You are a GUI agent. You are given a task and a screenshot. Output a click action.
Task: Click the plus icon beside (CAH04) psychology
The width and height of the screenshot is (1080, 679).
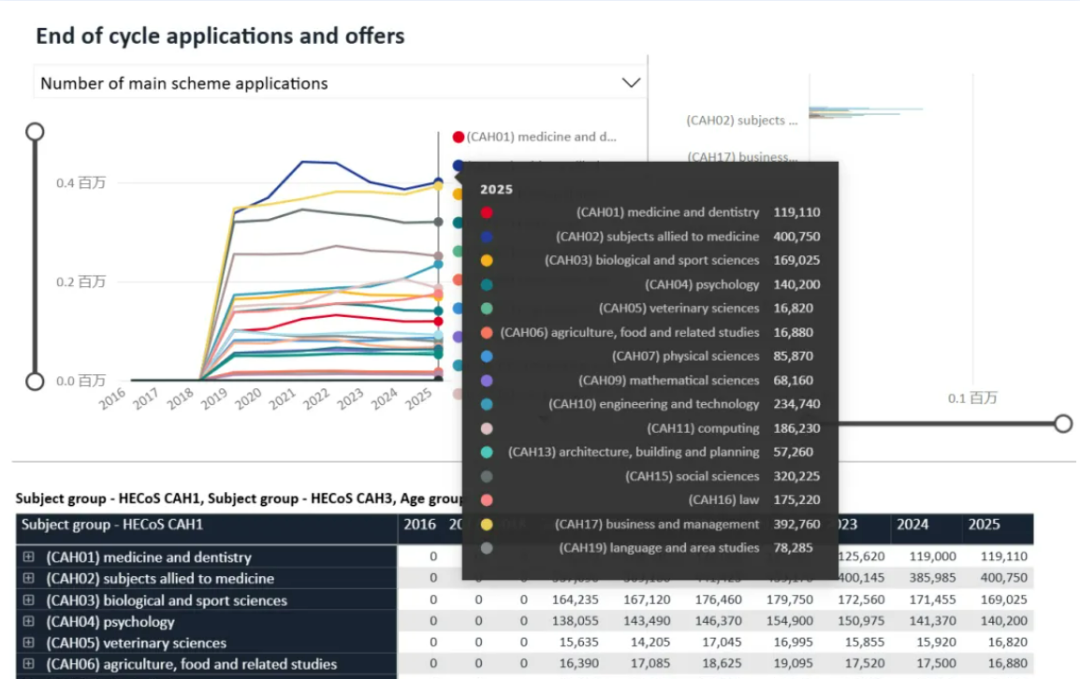tap(29, 622)
